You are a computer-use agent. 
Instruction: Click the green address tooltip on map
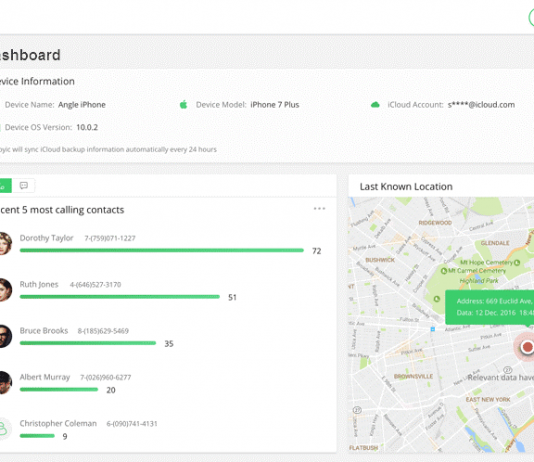(x=489, y=307)
